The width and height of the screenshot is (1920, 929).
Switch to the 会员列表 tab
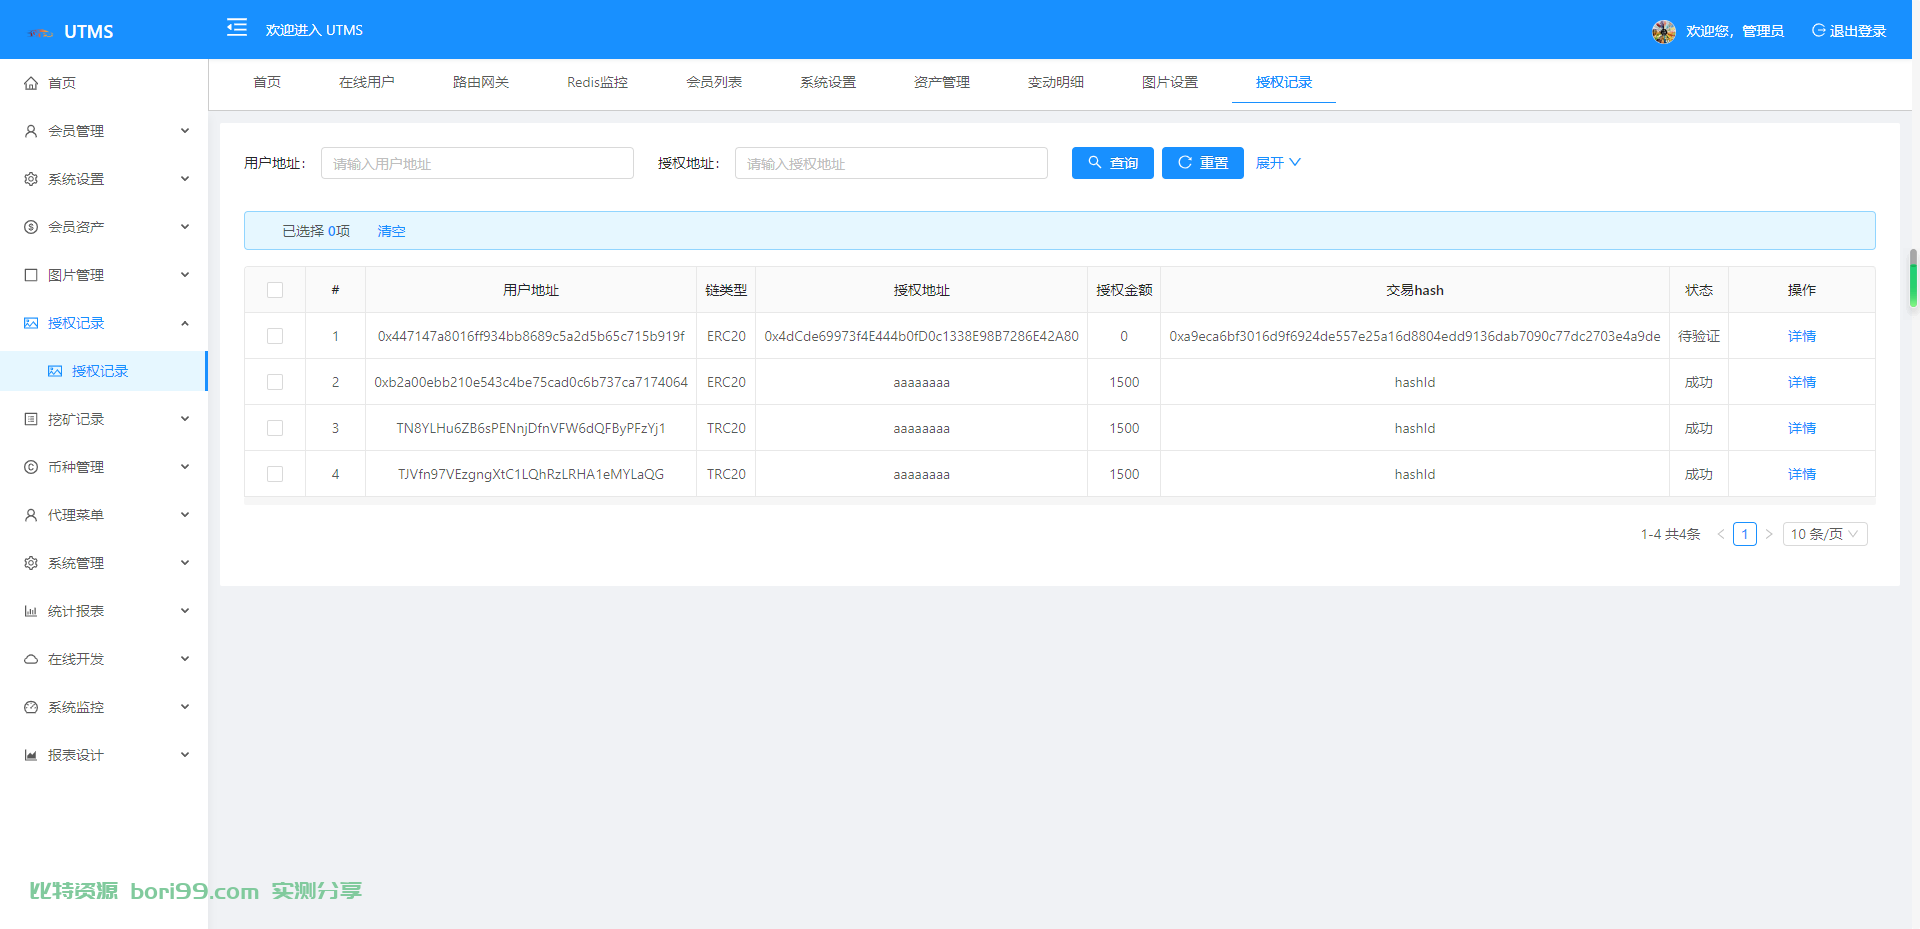click(714, 82)
